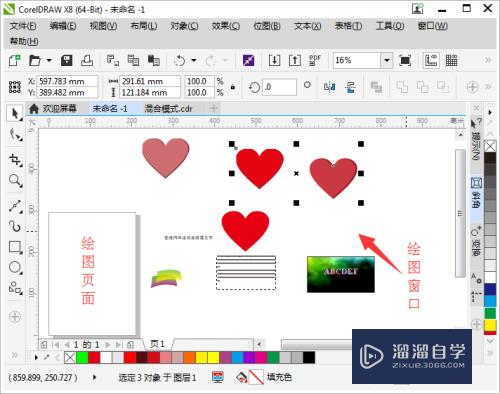The width and height of the screenshot is (500, 394).
Task: Click the Copy icon
Action: (x=133, y=60)
